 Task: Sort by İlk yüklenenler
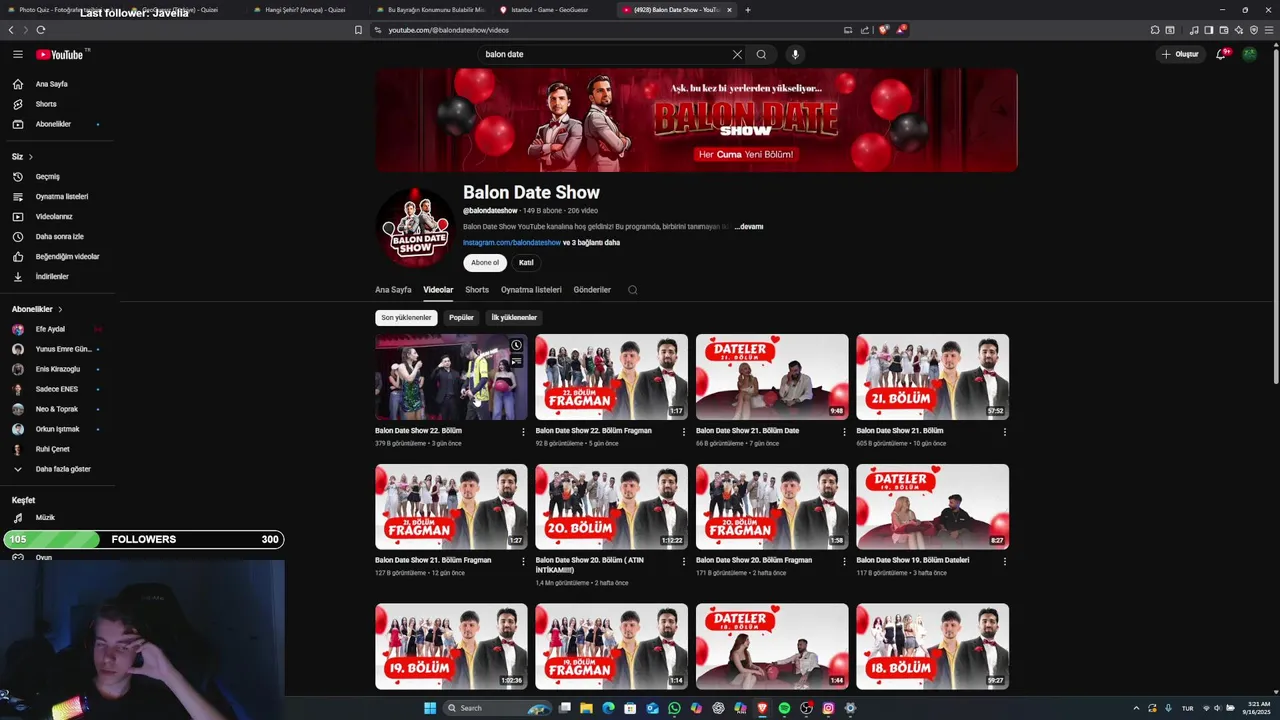coord(514,318)
